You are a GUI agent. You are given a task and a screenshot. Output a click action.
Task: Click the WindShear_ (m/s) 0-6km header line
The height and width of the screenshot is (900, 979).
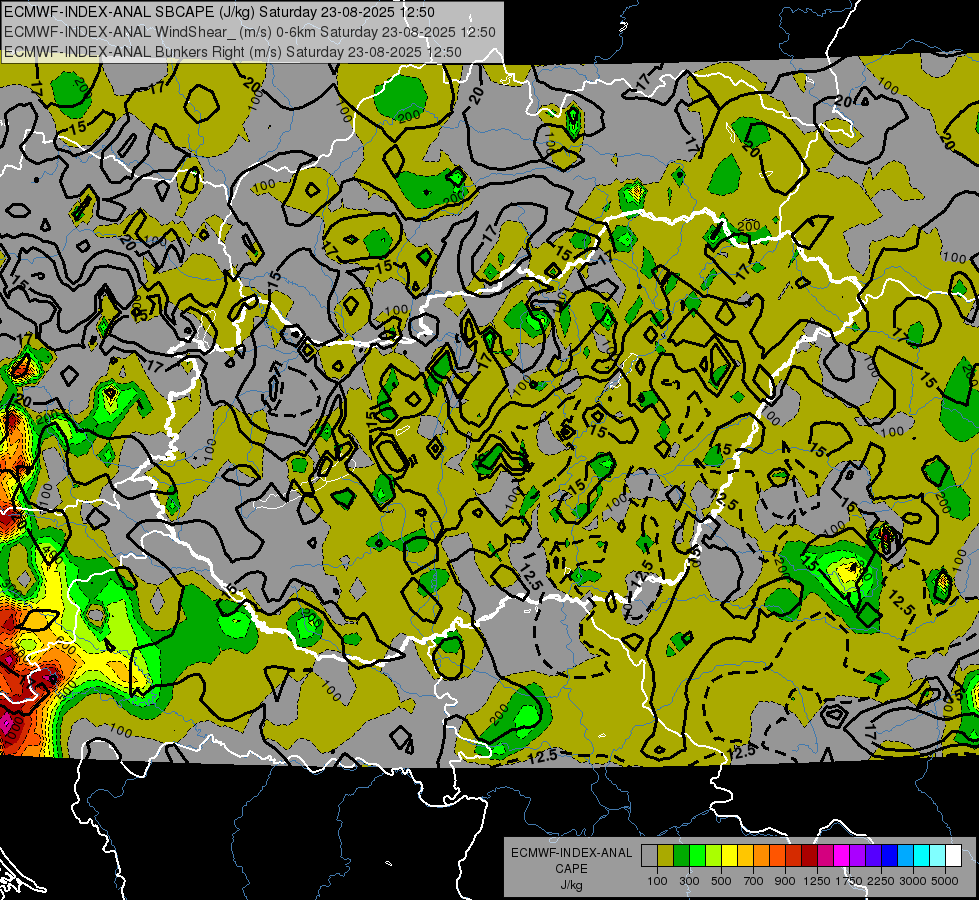(250, 32)
